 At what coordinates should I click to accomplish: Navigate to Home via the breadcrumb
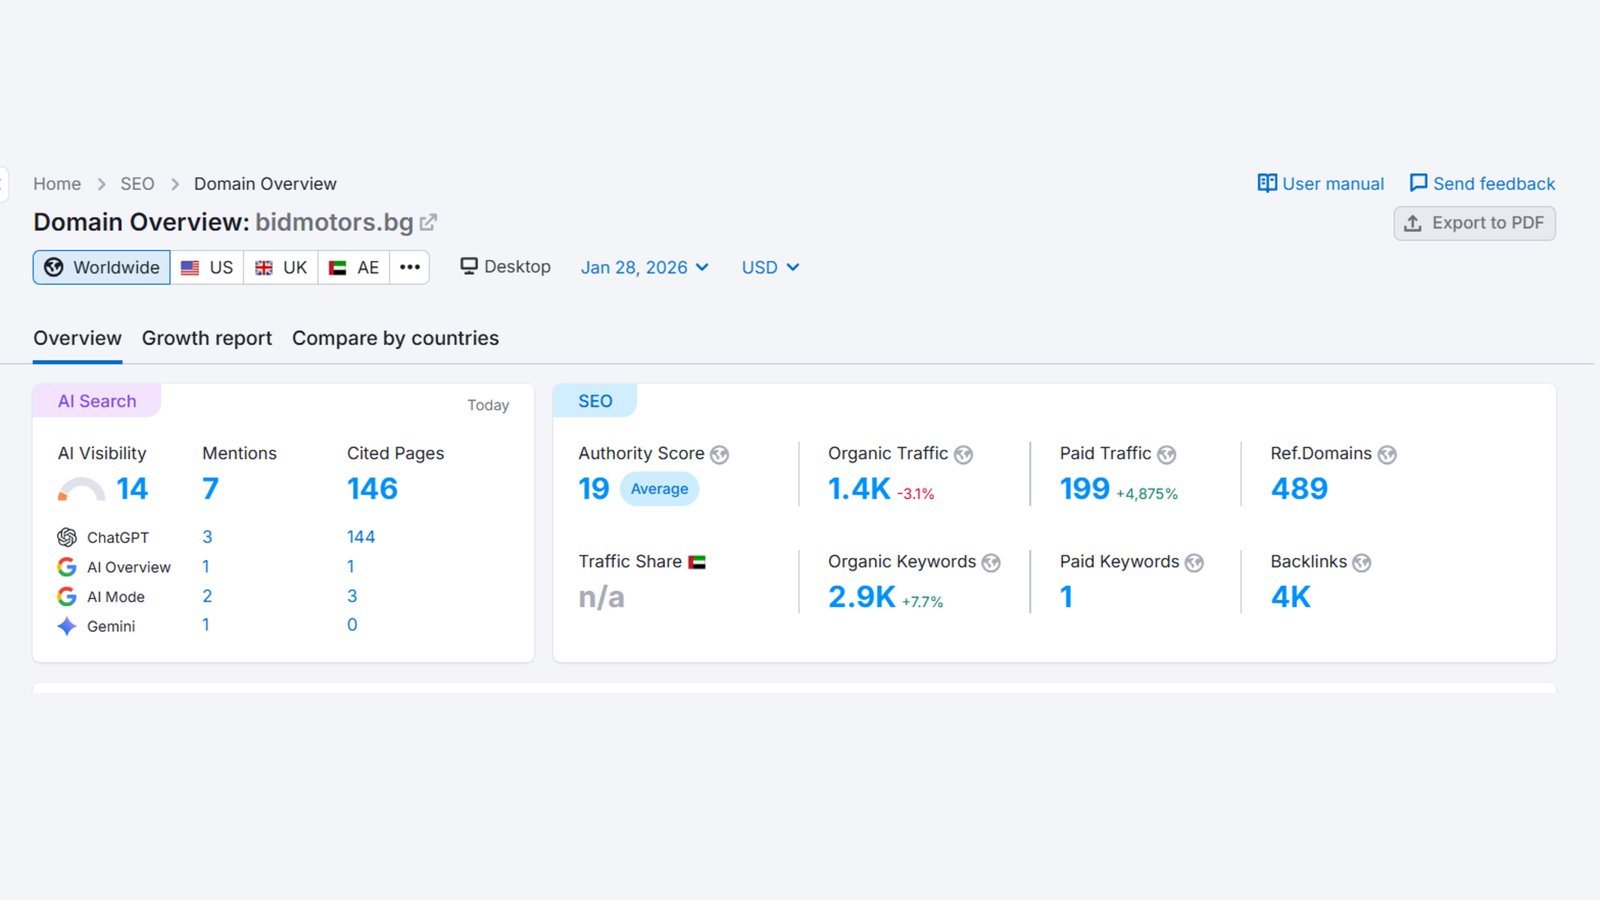pyautogui.click(x=56, y=183)
